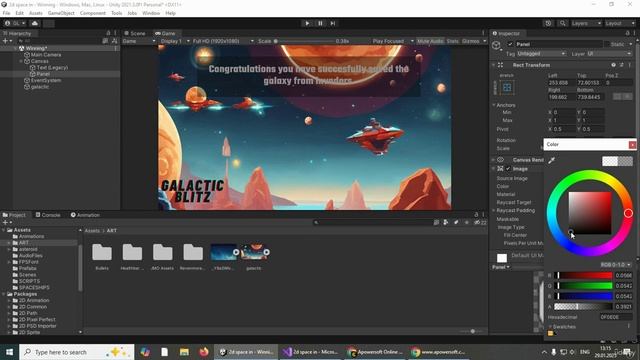640x360 pixels.
Task: Open the undo history icon
Action: coord(548,23)
